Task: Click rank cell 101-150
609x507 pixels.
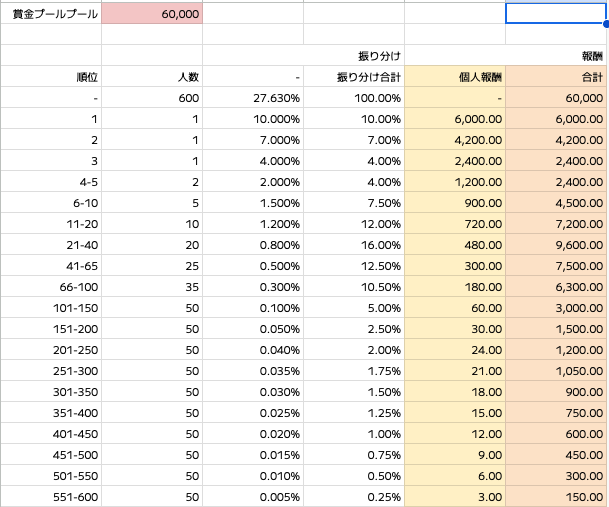Action: pyautogui.click(x=51, y=307)
